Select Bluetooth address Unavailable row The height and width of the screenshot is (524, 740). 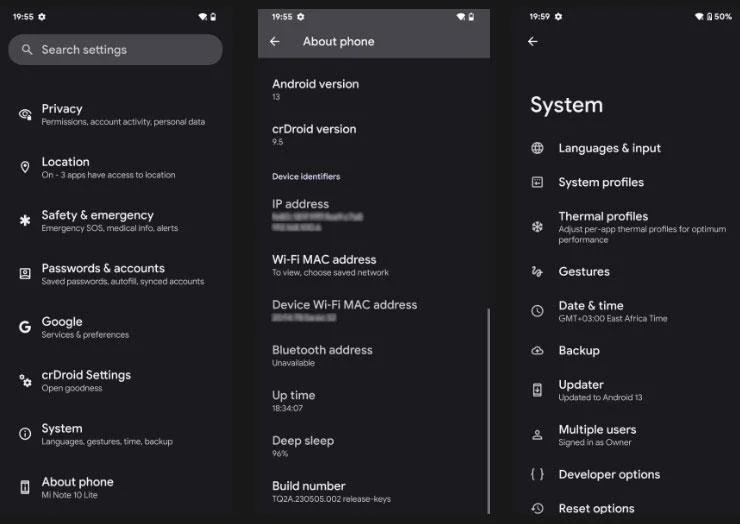tap(374, 356)
